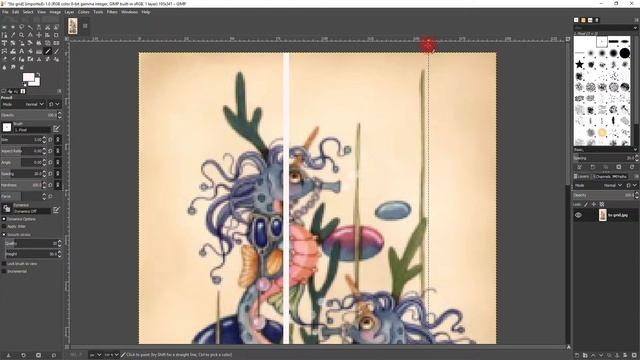Open the left dock tab configuration menu
The height and width of the screenshot is (360, 640).
point(59,91)
